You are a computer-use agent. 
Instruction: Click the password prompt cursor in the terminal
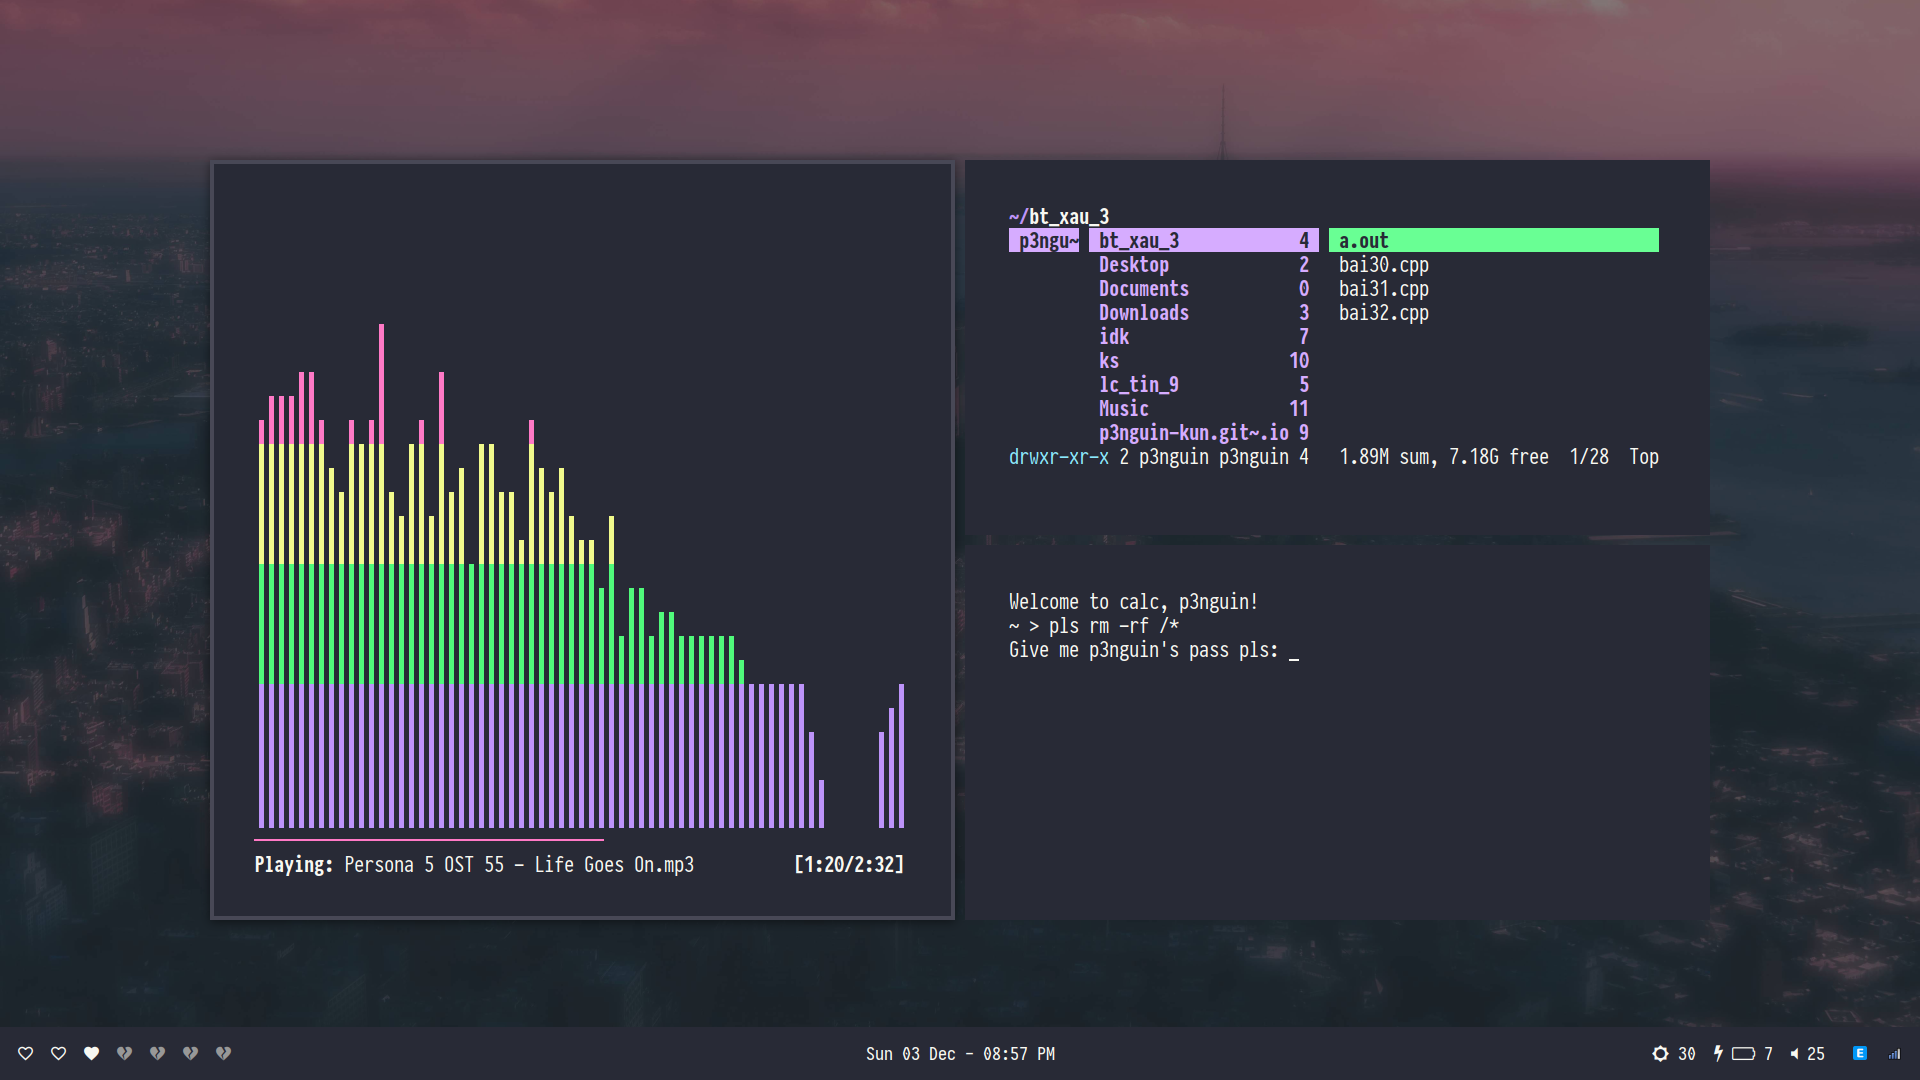pyautogui.click(x=1294, y=658)
